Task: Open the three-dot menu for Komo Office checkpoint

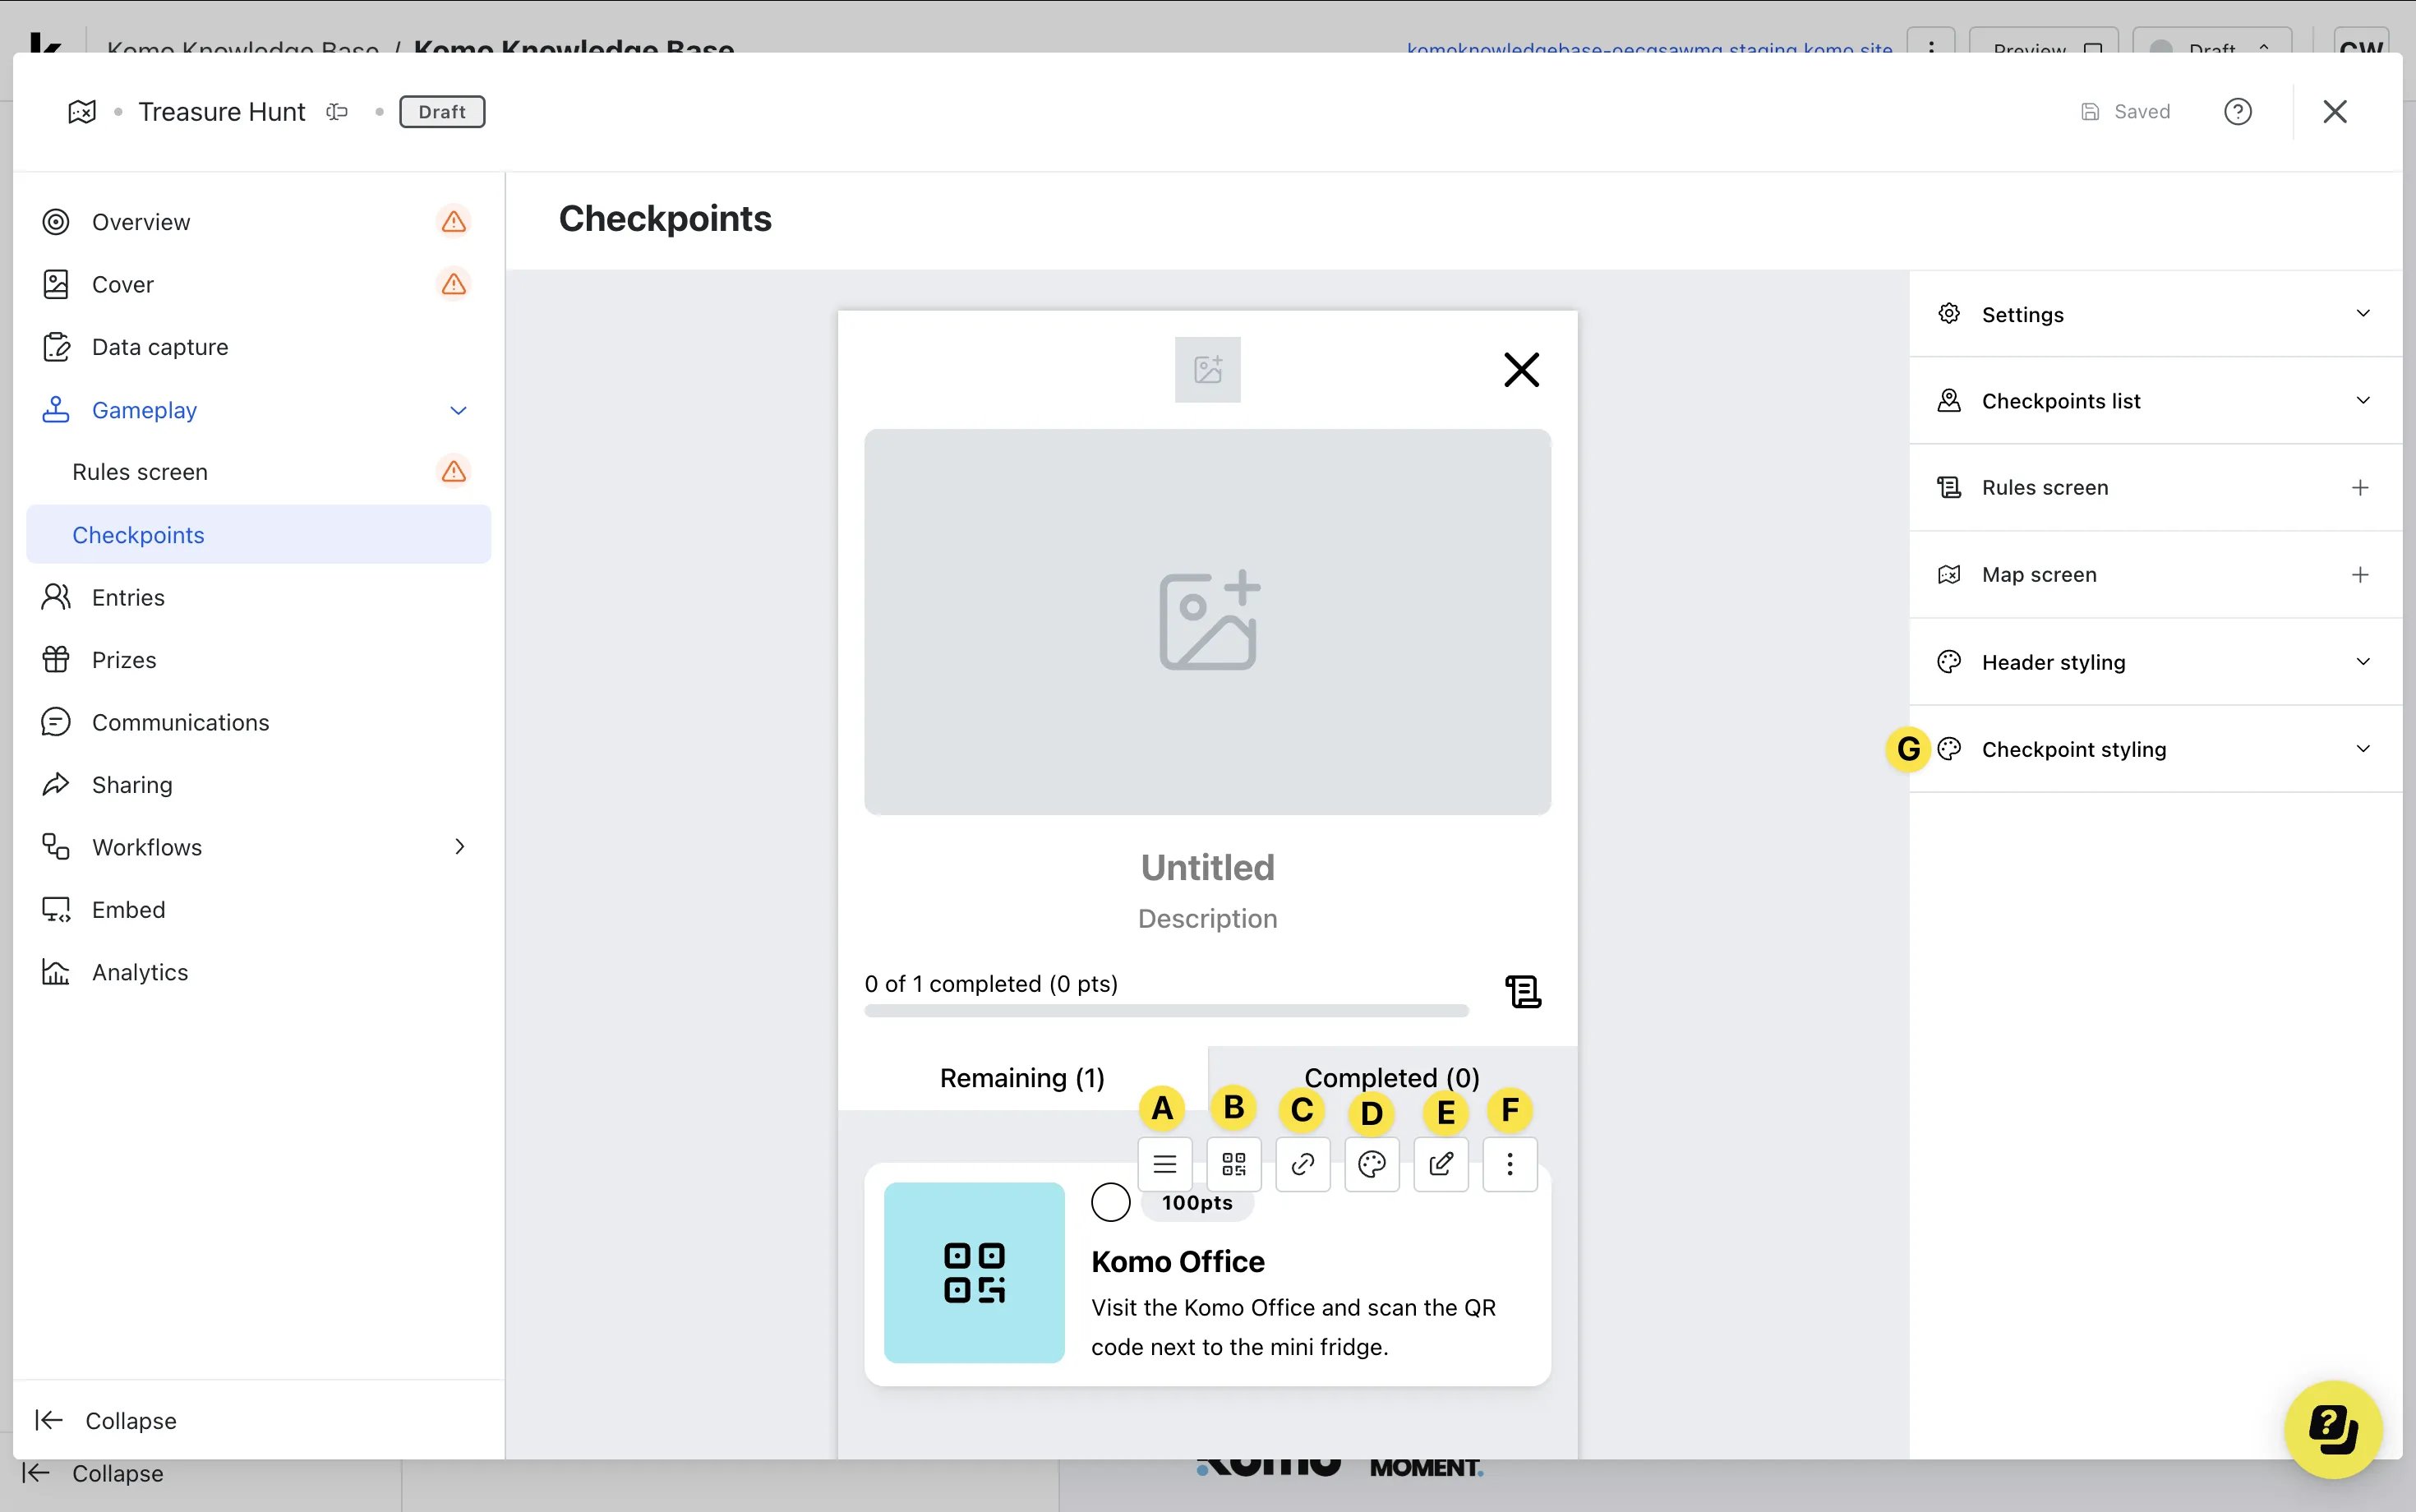Action: [x=1510, y=1164]
